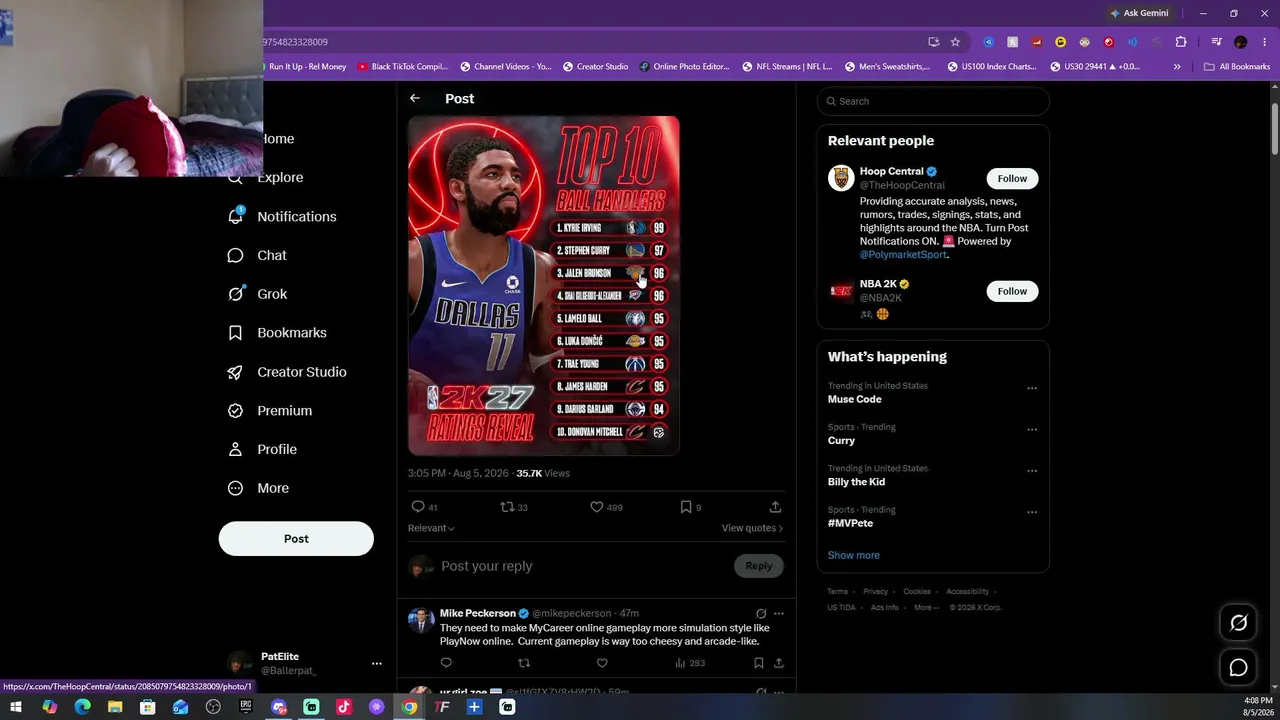The image size is (1280, 720).
Task: Click the reply icon on the main post
Action: (418, 507)
